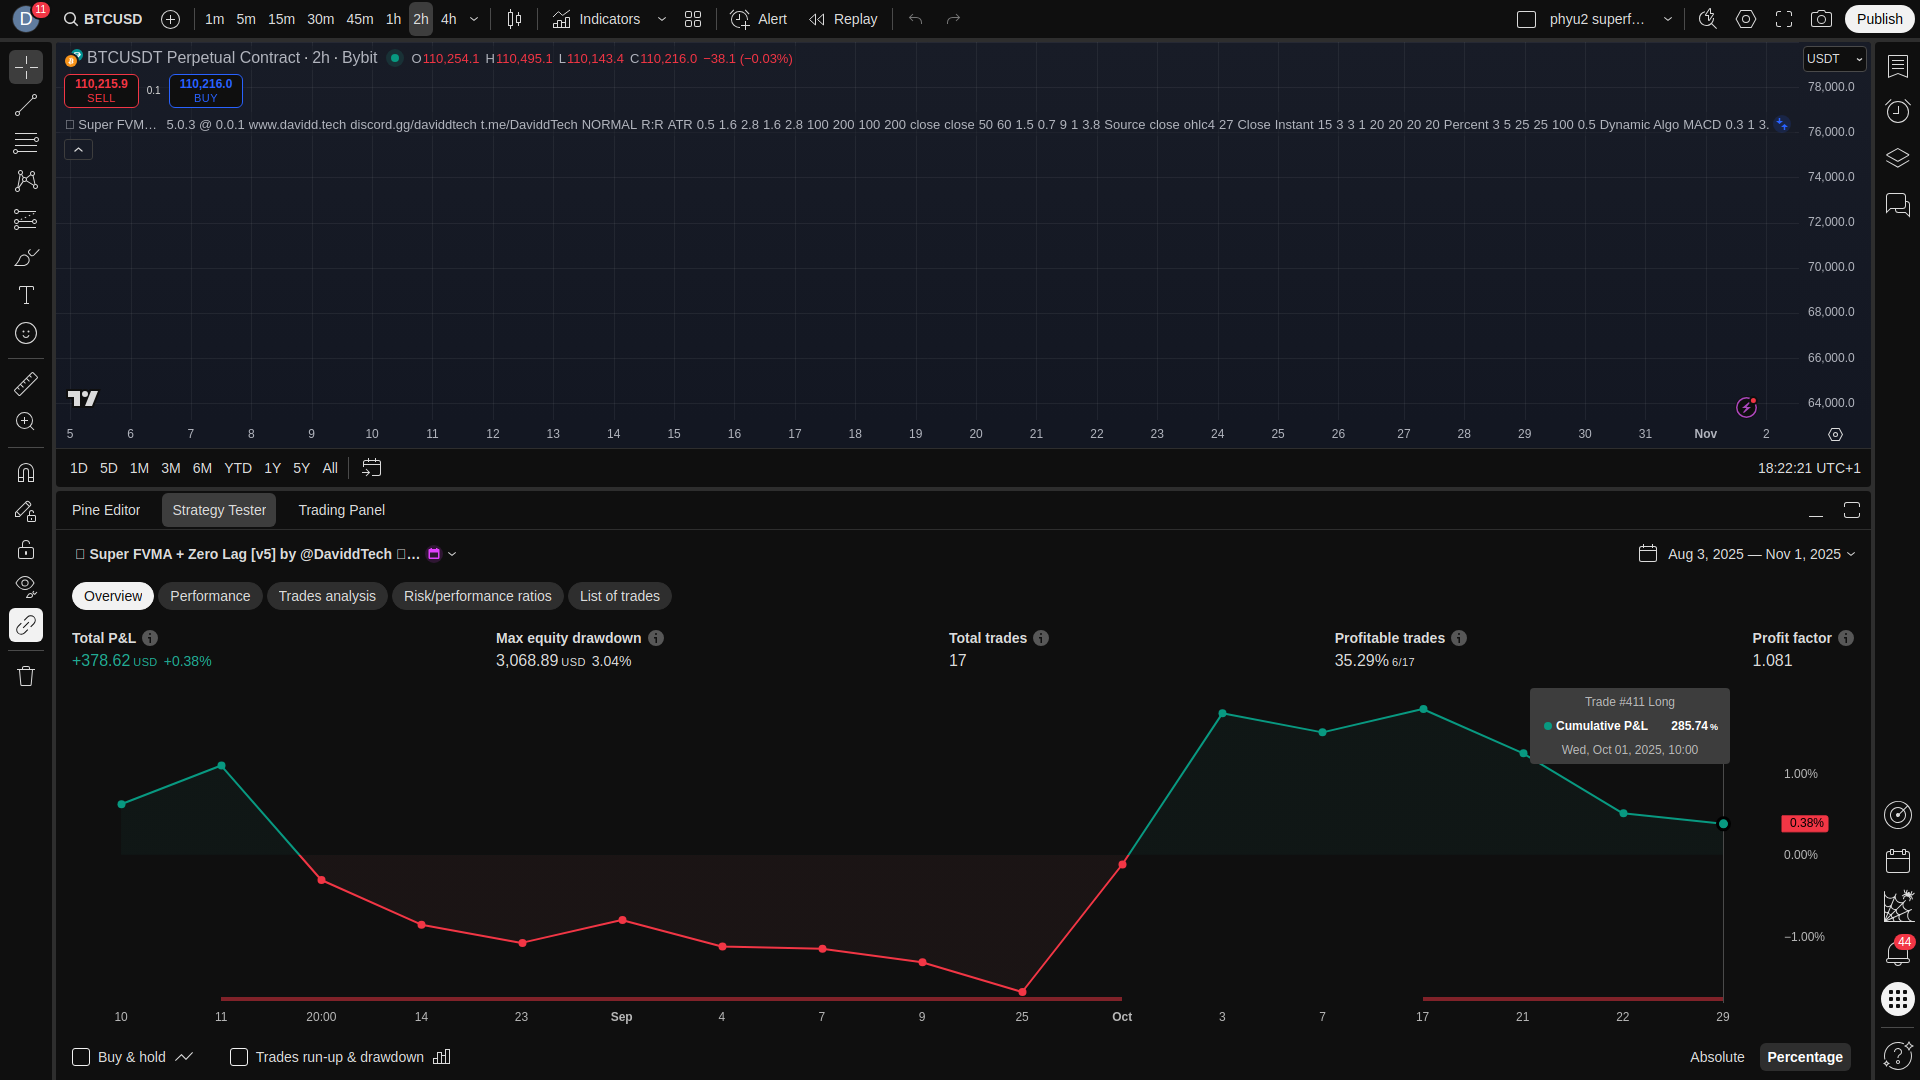Enable Trades run-up & drawdown checkbox
Screen dimensions: 1920x1080
(x=239, y=1057)
